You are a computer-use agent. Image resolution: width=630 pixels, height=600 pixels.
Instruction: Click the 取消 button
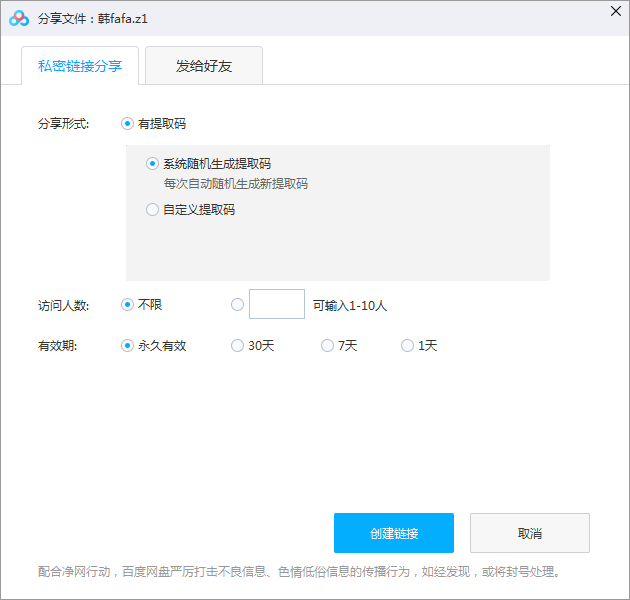(529, 533)
